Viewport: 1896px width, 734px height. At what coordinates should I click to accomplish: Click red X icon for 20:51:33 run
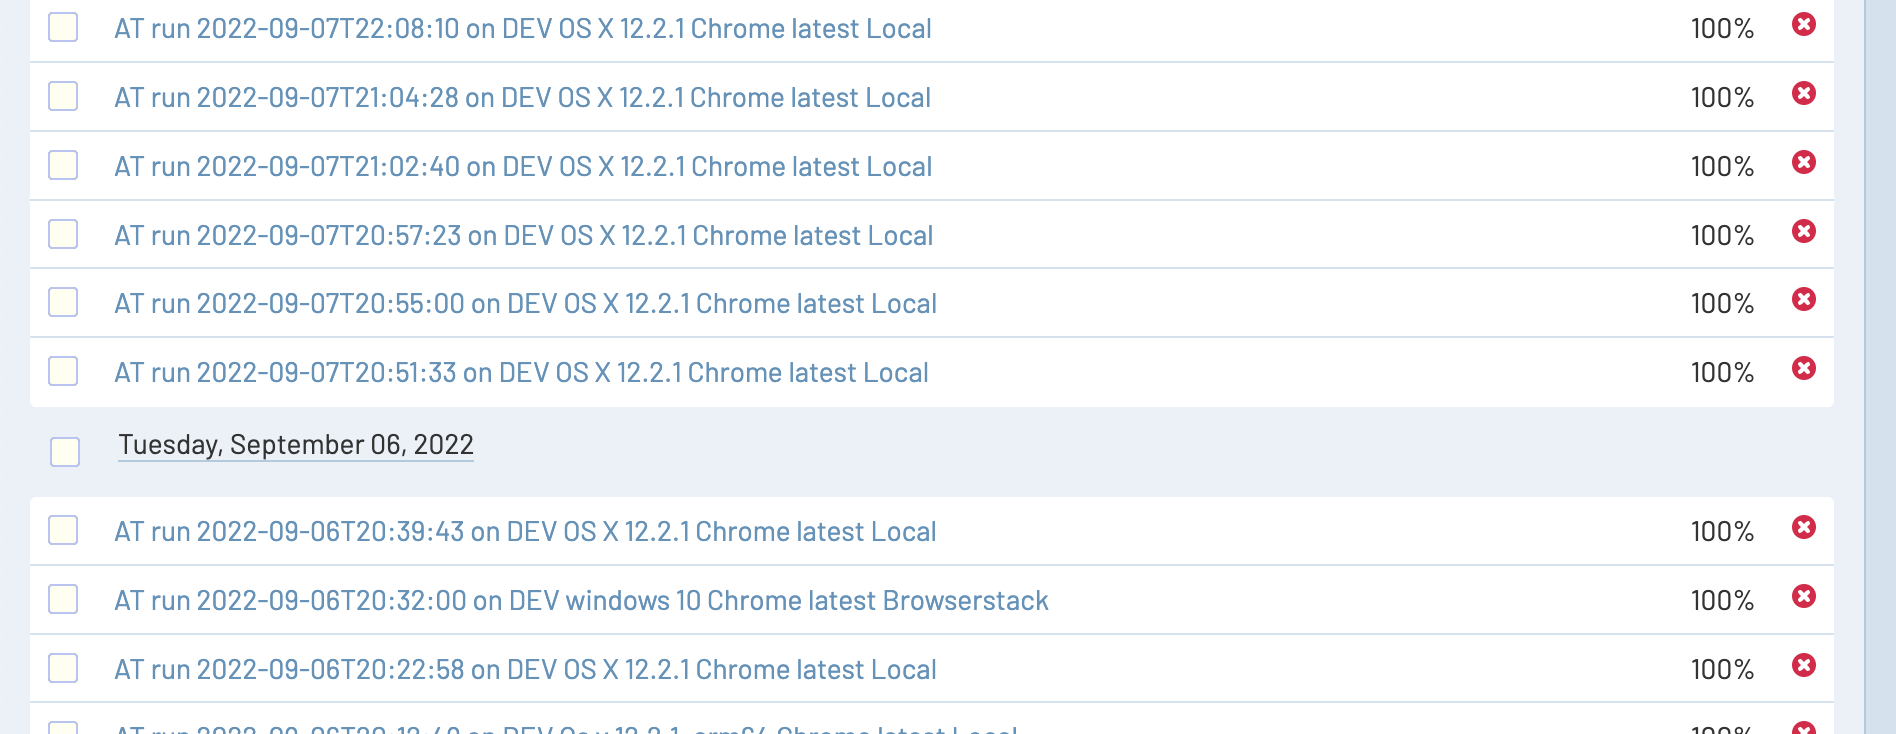[1803, 369]
